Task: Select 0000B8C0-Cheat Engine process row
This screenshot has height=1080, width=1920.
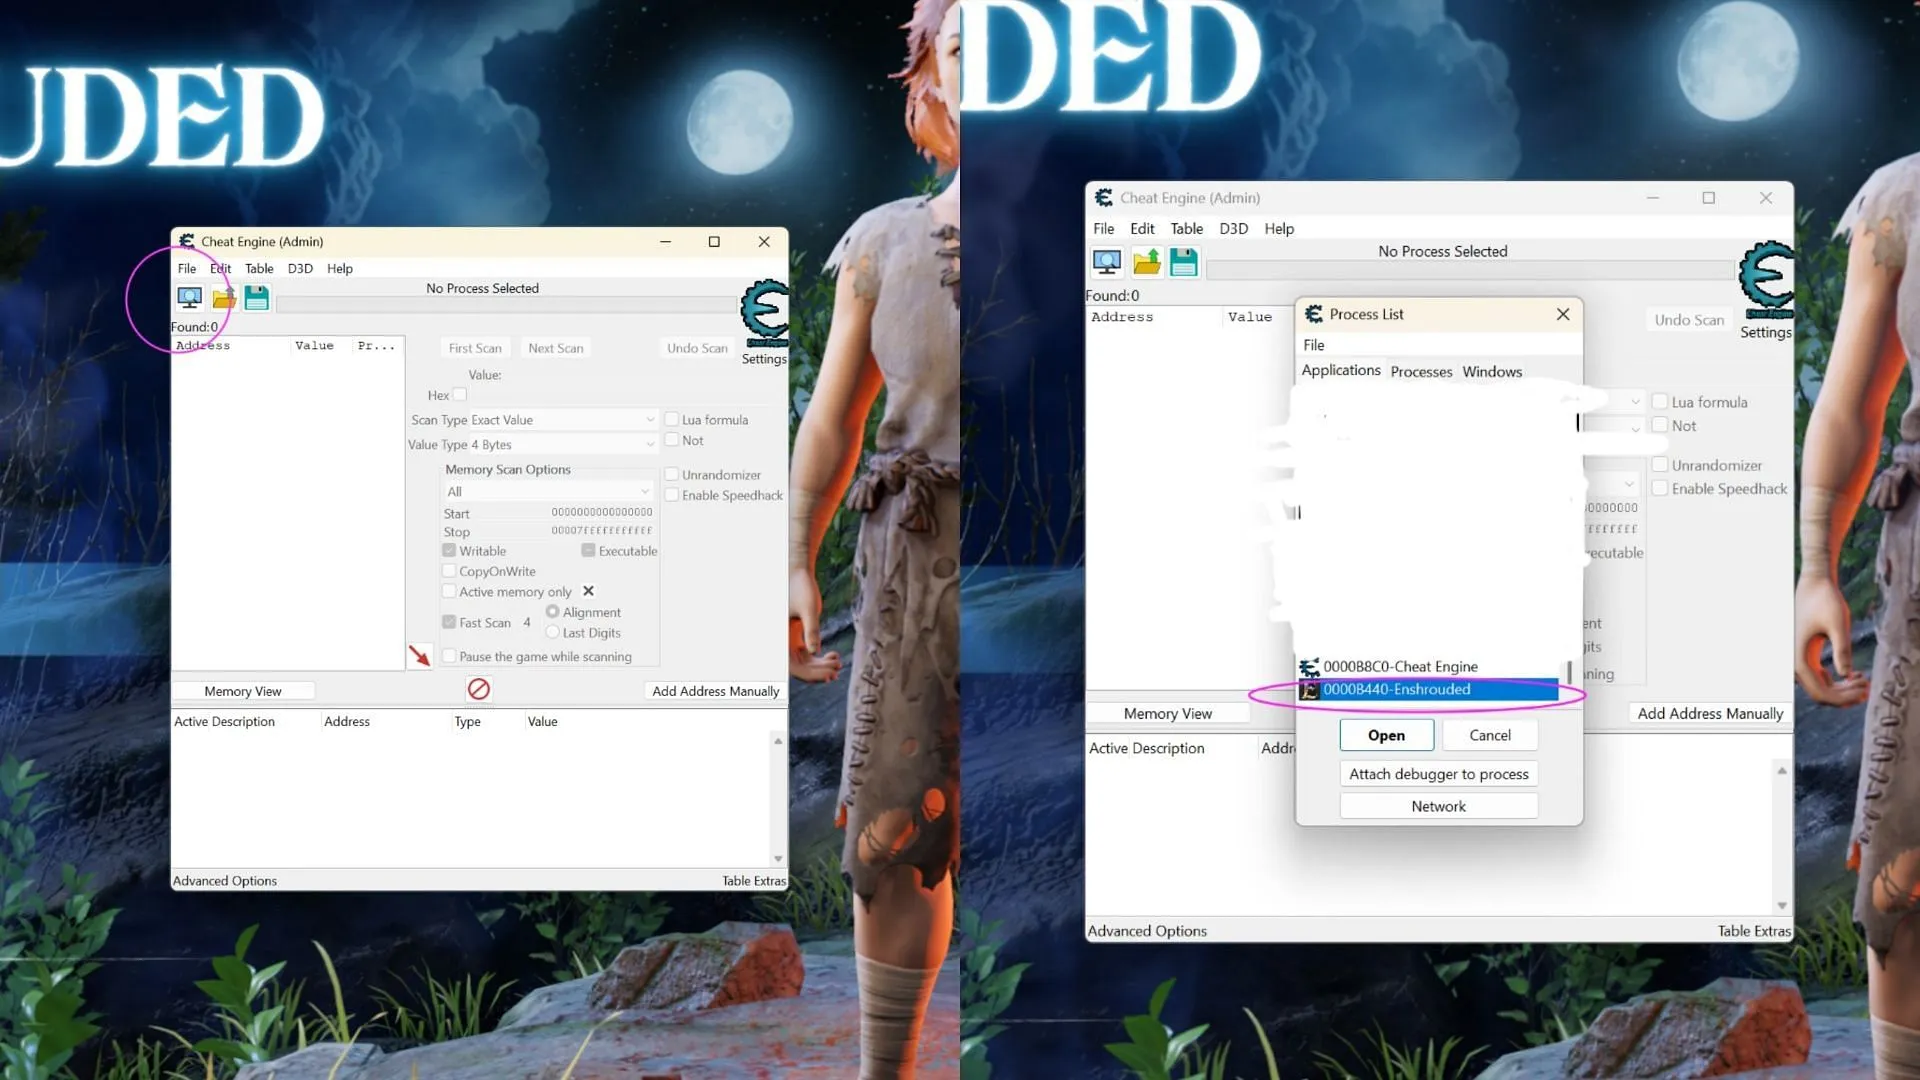Action: (1428, 667)
